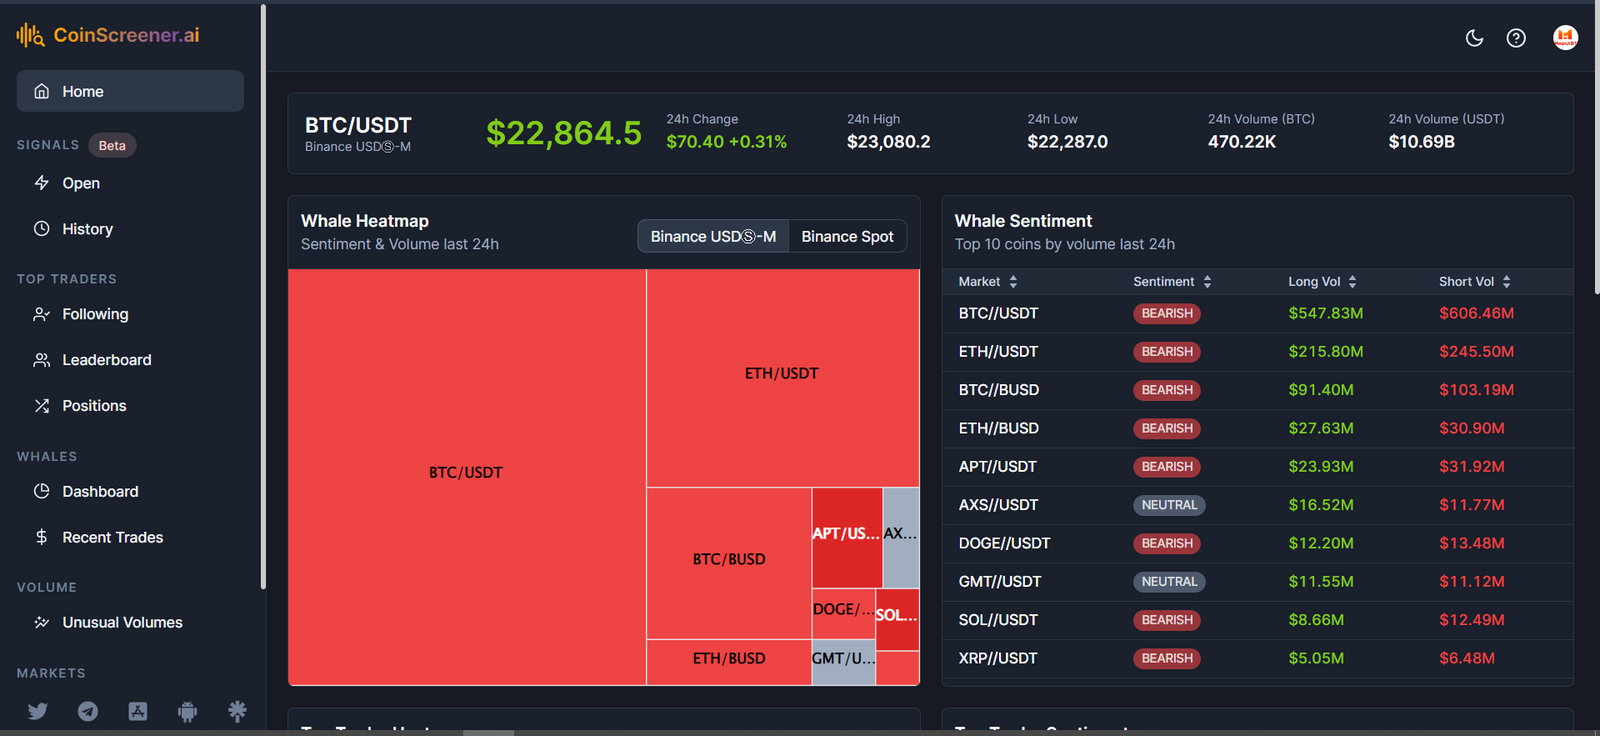Image resolution: width=1600 pixels, height=736 pixels.
Task: Select BTC/USDT heatmap tile
Action: point(467,477)
